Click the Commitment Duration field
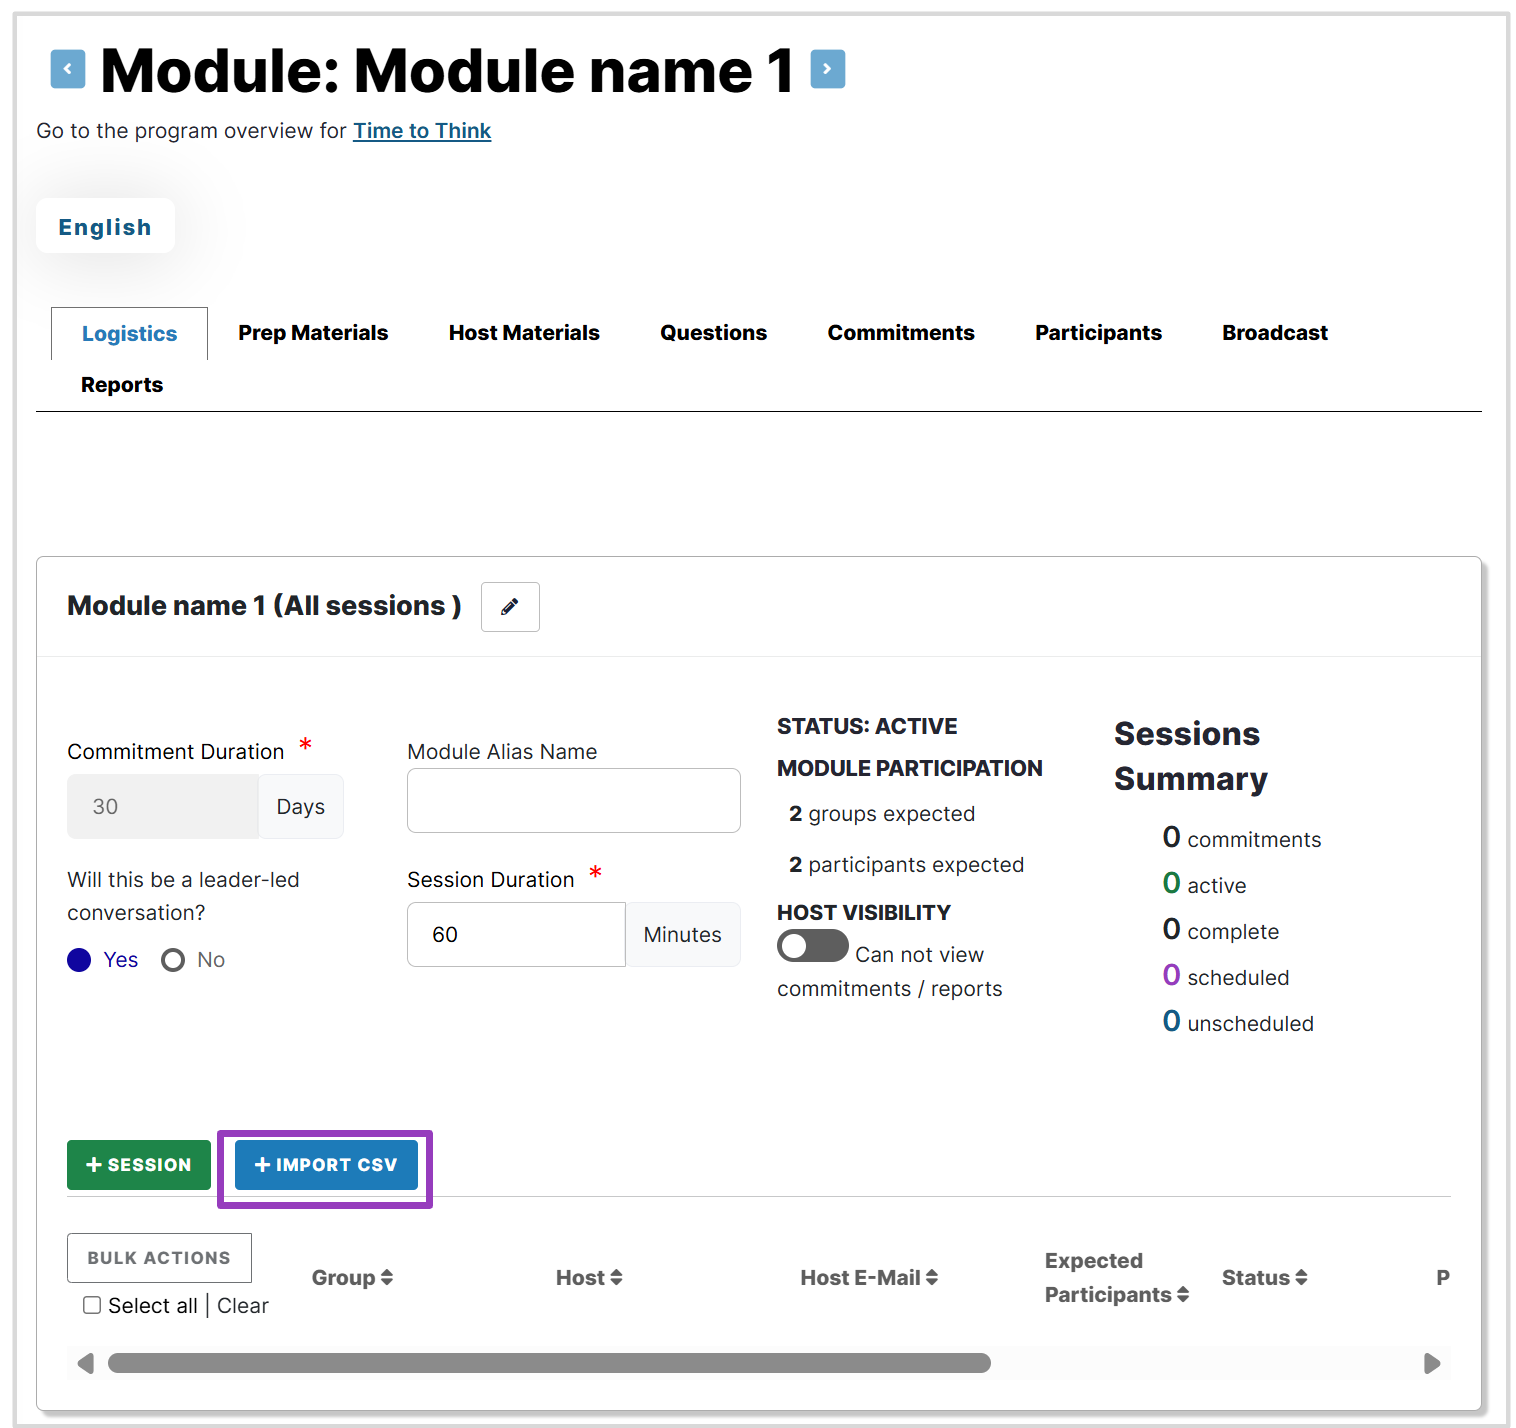The width and height of the screenshot is (1516, 1428). [163, 807]
